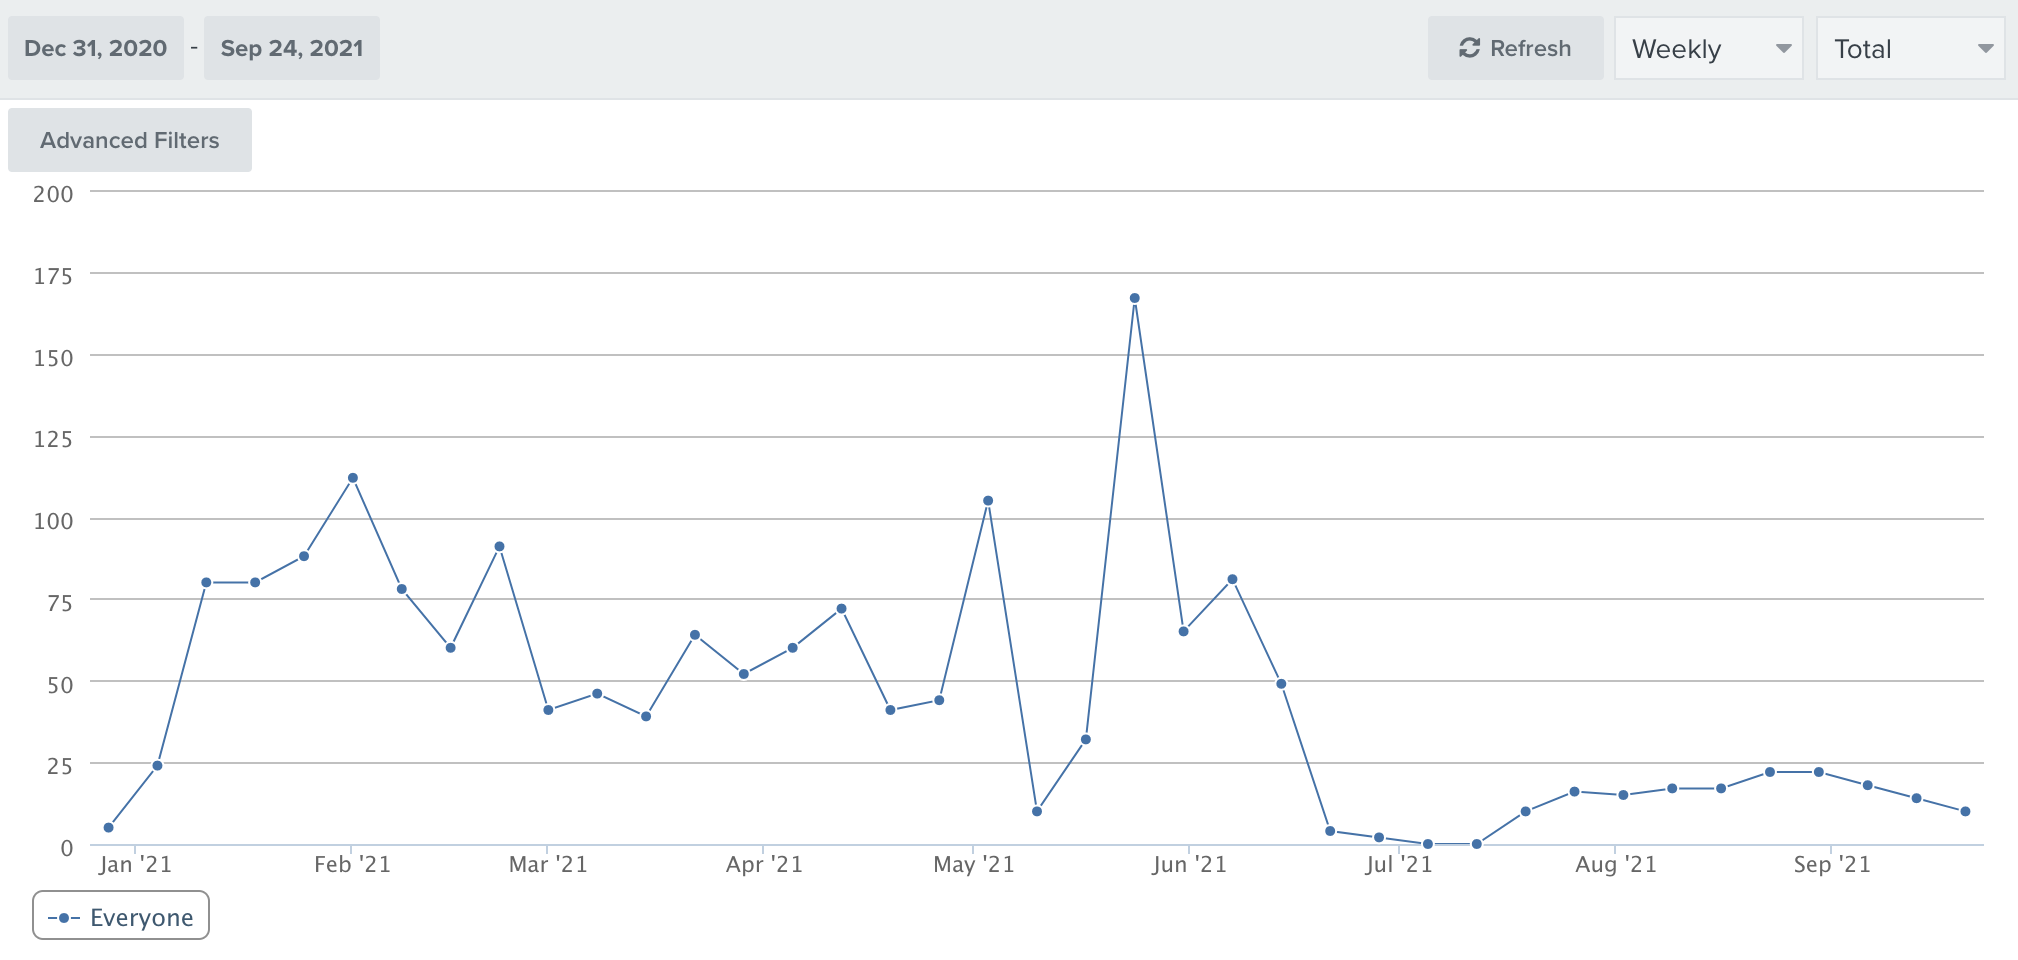Click the 125 y-axis label

pyautogui.click(x=53, y=439)
